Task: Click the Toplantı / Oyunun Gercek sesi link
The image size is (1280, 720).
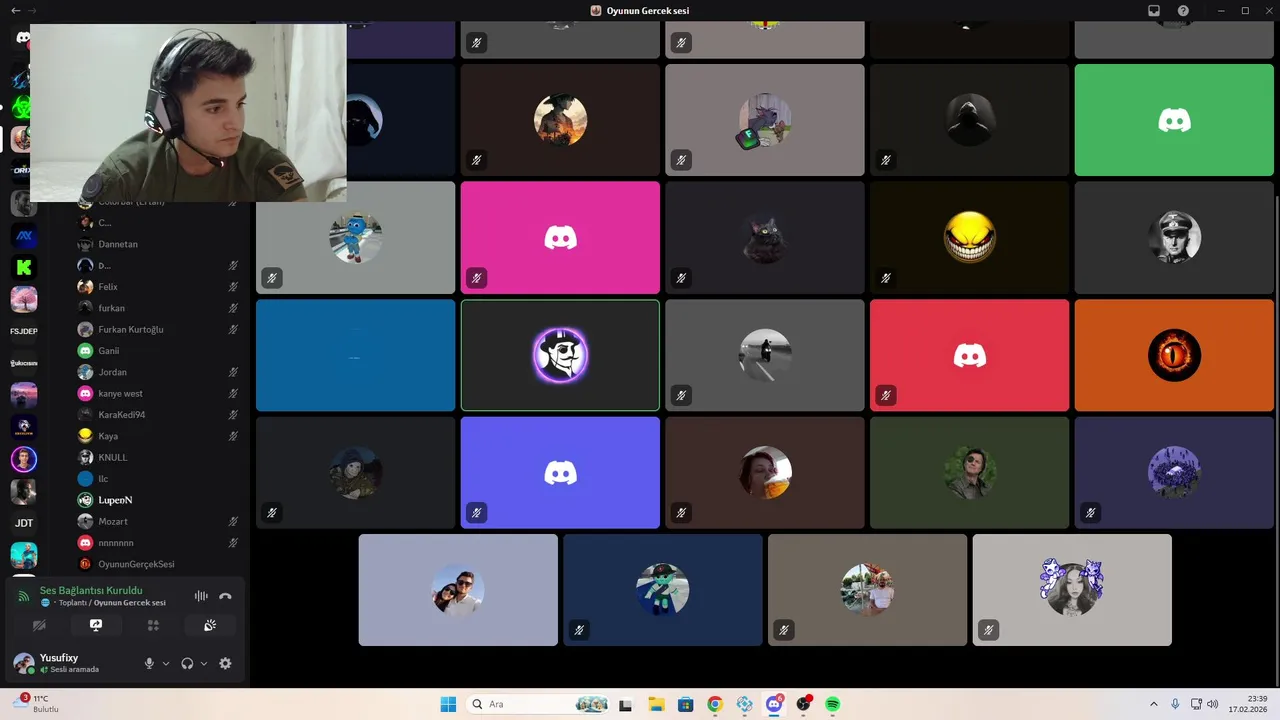Action: pyautogui.click(x=113, y=603)
